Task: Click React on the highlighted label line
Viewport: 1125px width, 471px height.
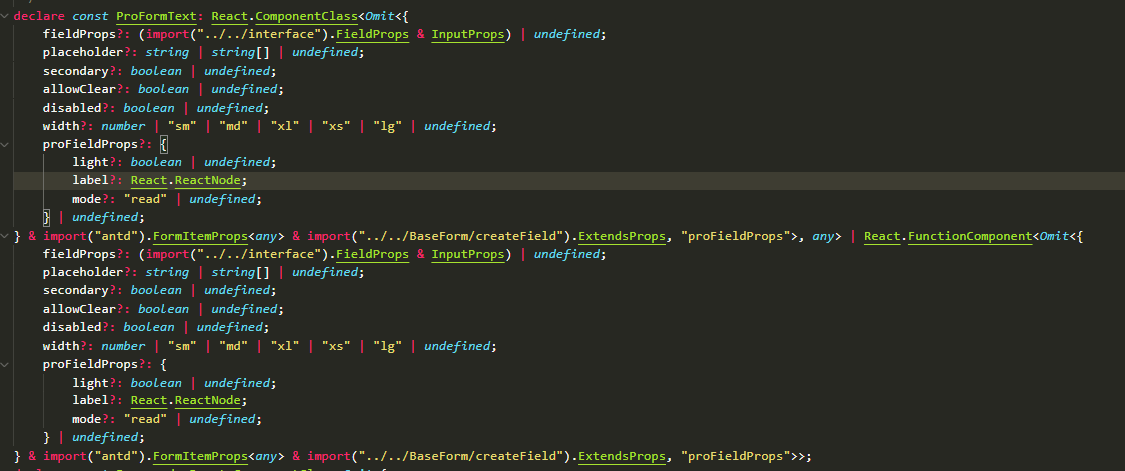Action: pyautogui.click(x=149, y=181)
